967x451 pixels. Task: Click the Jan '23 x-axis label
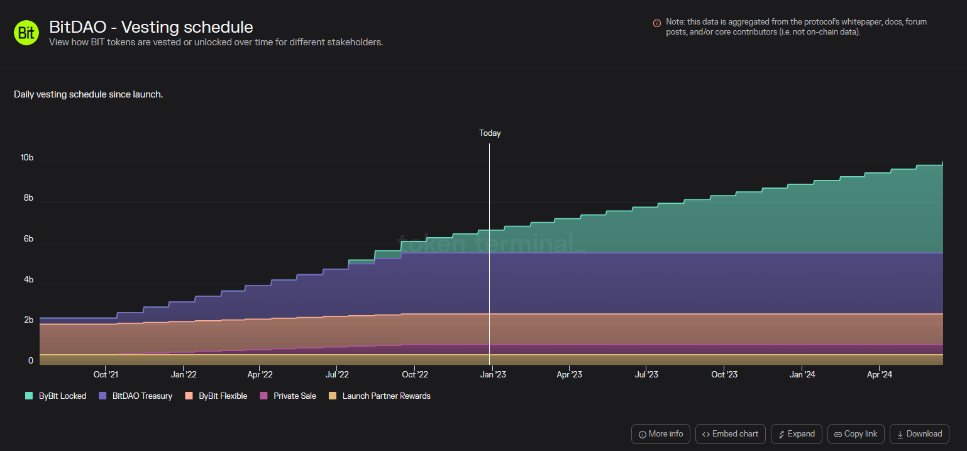coord(493,374)
